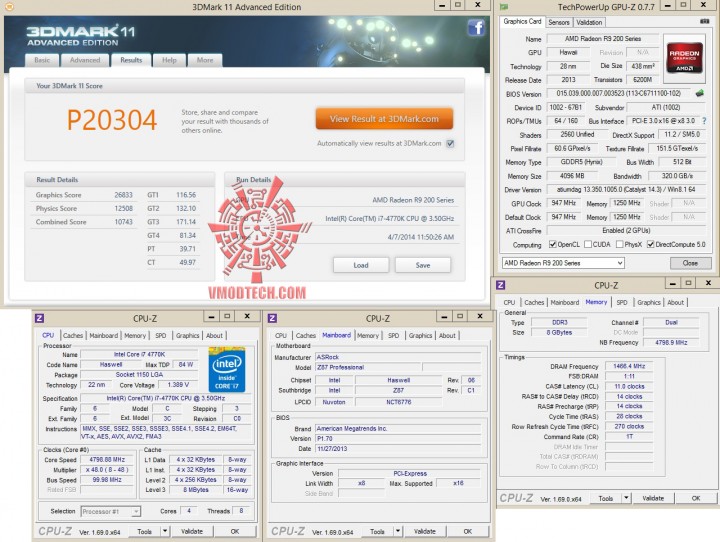Click the Intel Core i7 logo badge

pyautogui.click(x=227, y=369)
